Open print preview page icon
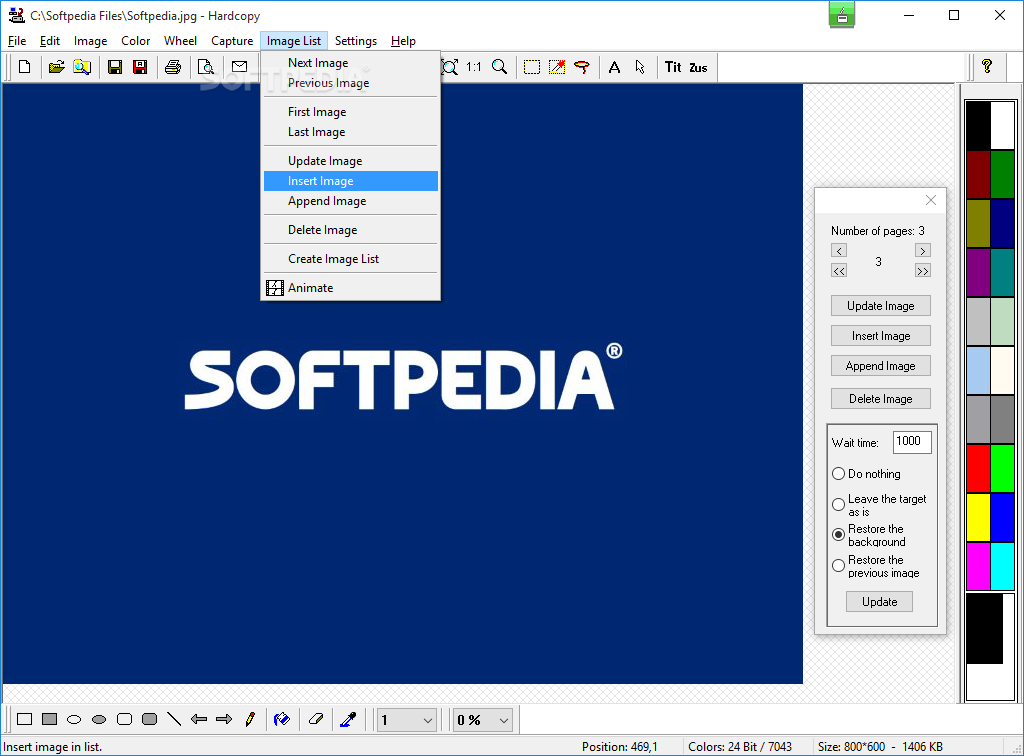Image resolution: width=1024 pixels, height=756 pixels. tap(206, 67)
